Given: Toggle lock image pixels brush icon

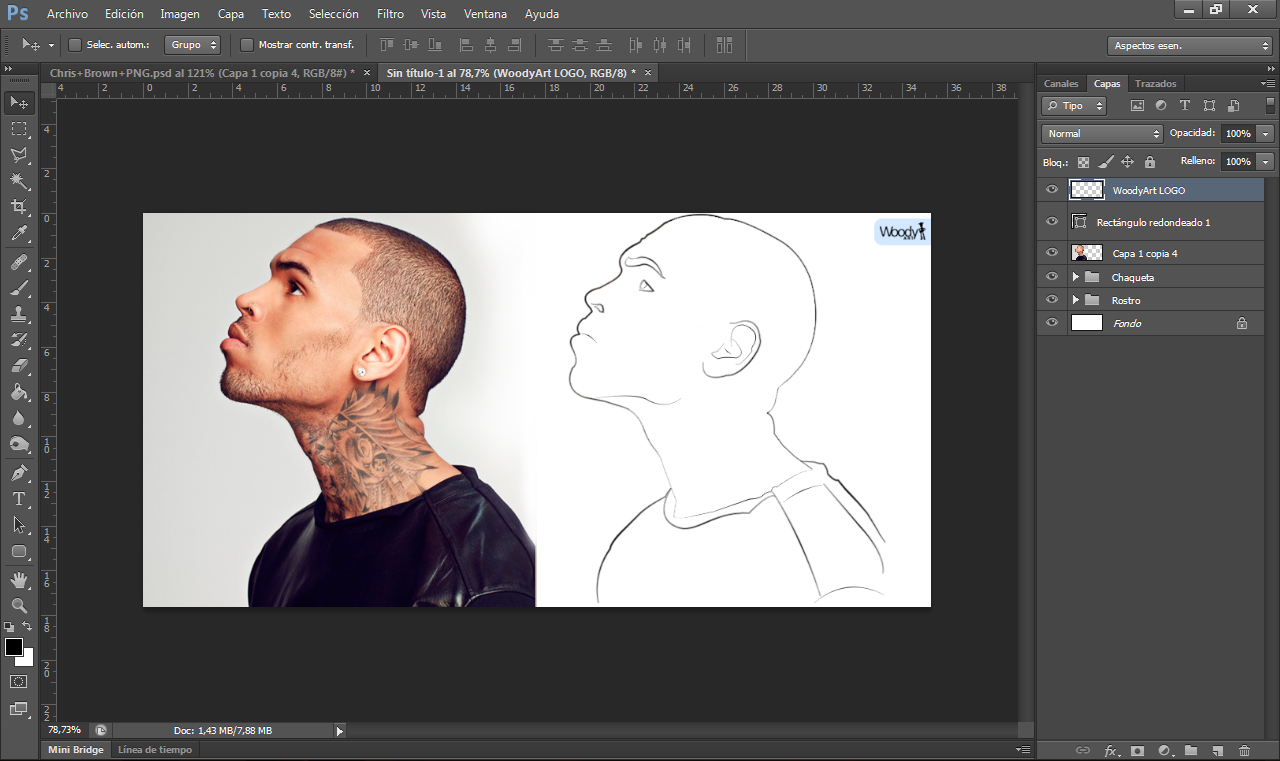Looking at the screenshot, I should [x=1105, y=162].
